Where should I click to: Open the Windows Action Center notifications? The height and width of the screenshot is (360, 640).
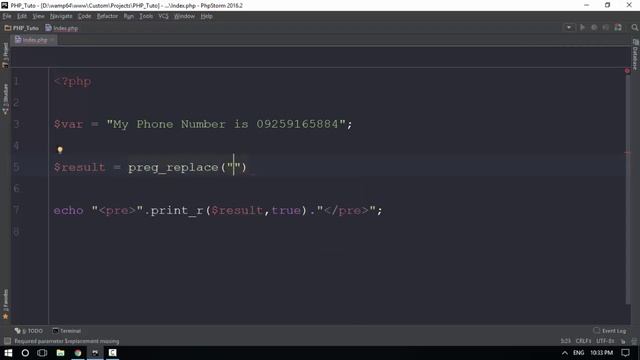click(626, 353)
